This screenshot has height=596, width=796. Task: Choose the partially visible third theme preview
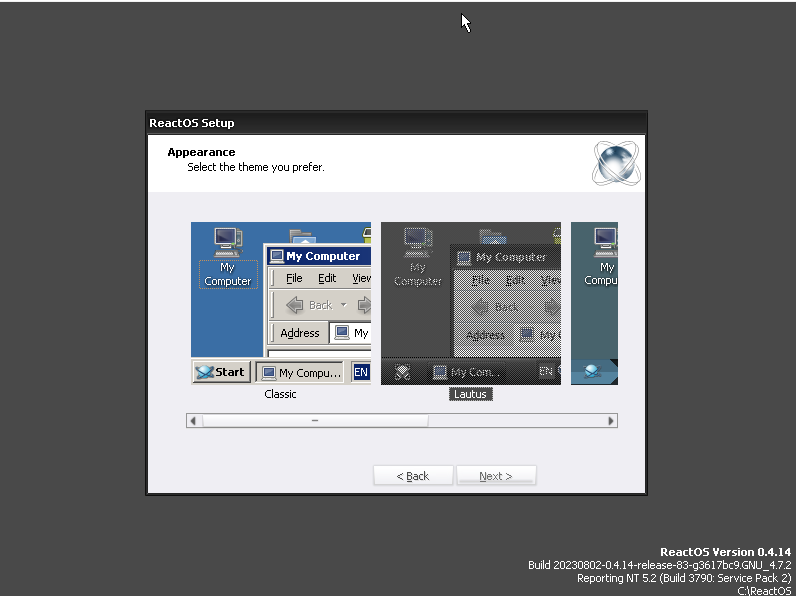point(594,303)
